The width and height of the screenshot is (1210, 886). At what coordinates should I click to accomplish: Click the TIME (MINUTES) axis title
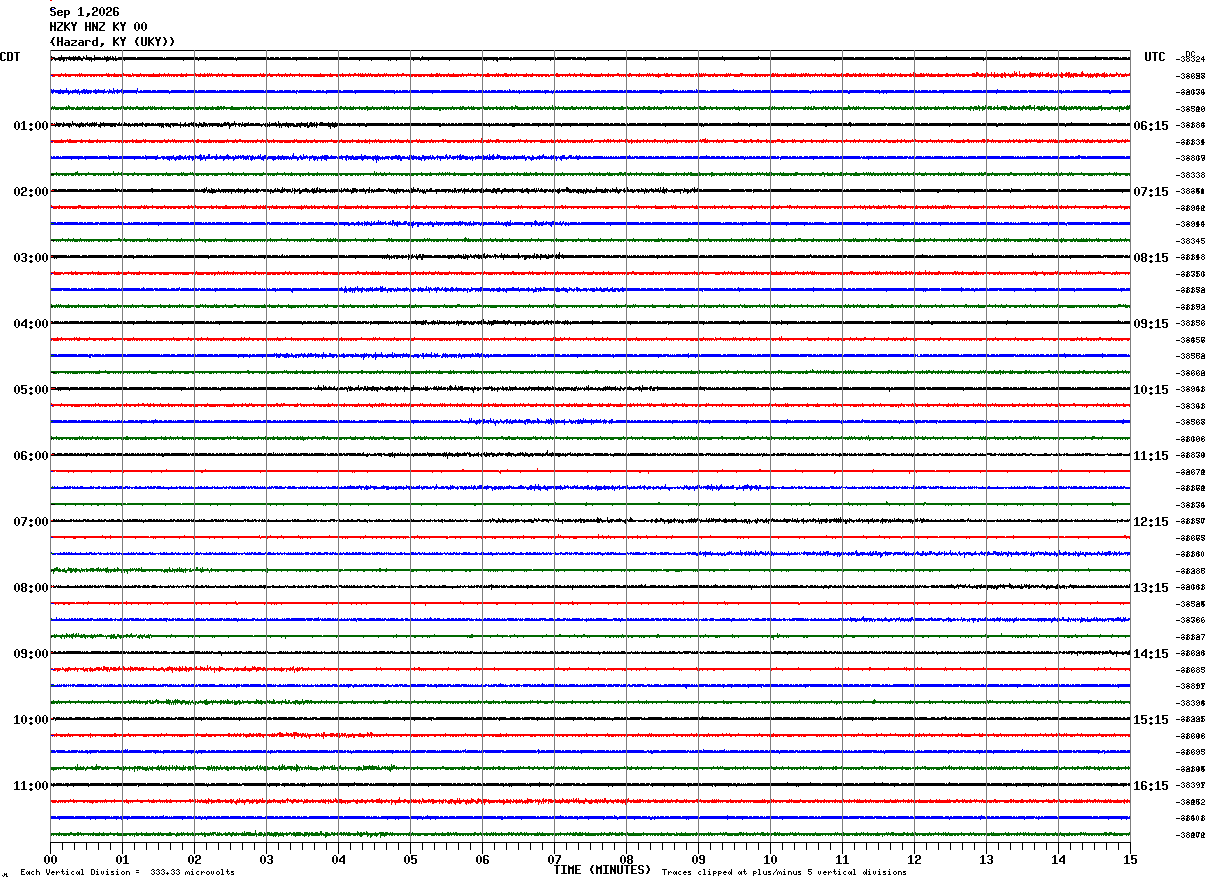pos(602,870)
